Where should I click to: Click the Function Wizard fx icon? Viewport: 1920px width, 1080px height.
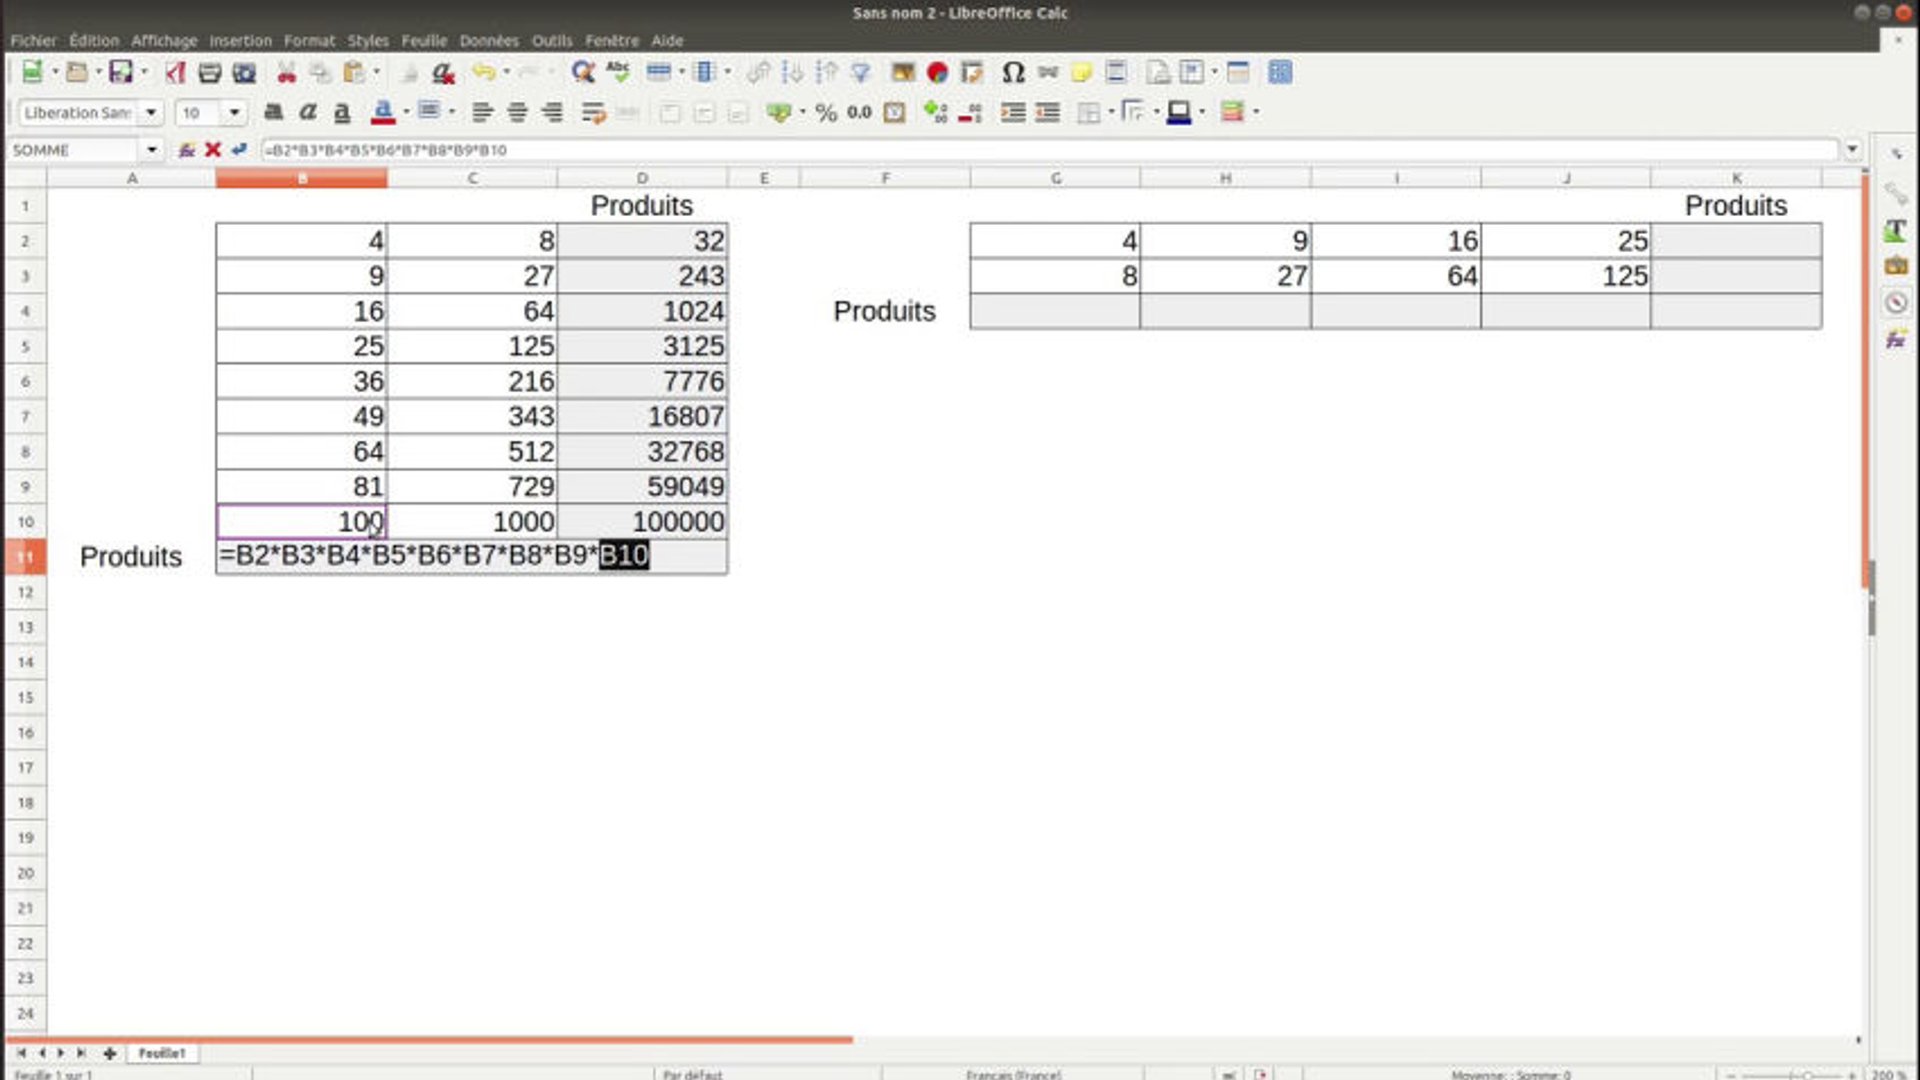186,150
